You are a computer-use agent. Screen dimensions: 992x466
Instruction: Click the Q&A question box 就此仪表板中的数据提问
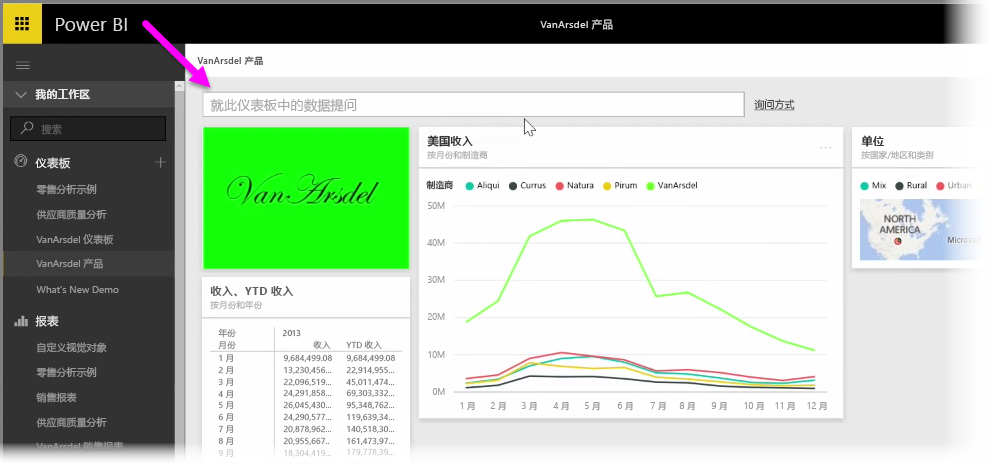pyautogui.click(x=473, y=105)
